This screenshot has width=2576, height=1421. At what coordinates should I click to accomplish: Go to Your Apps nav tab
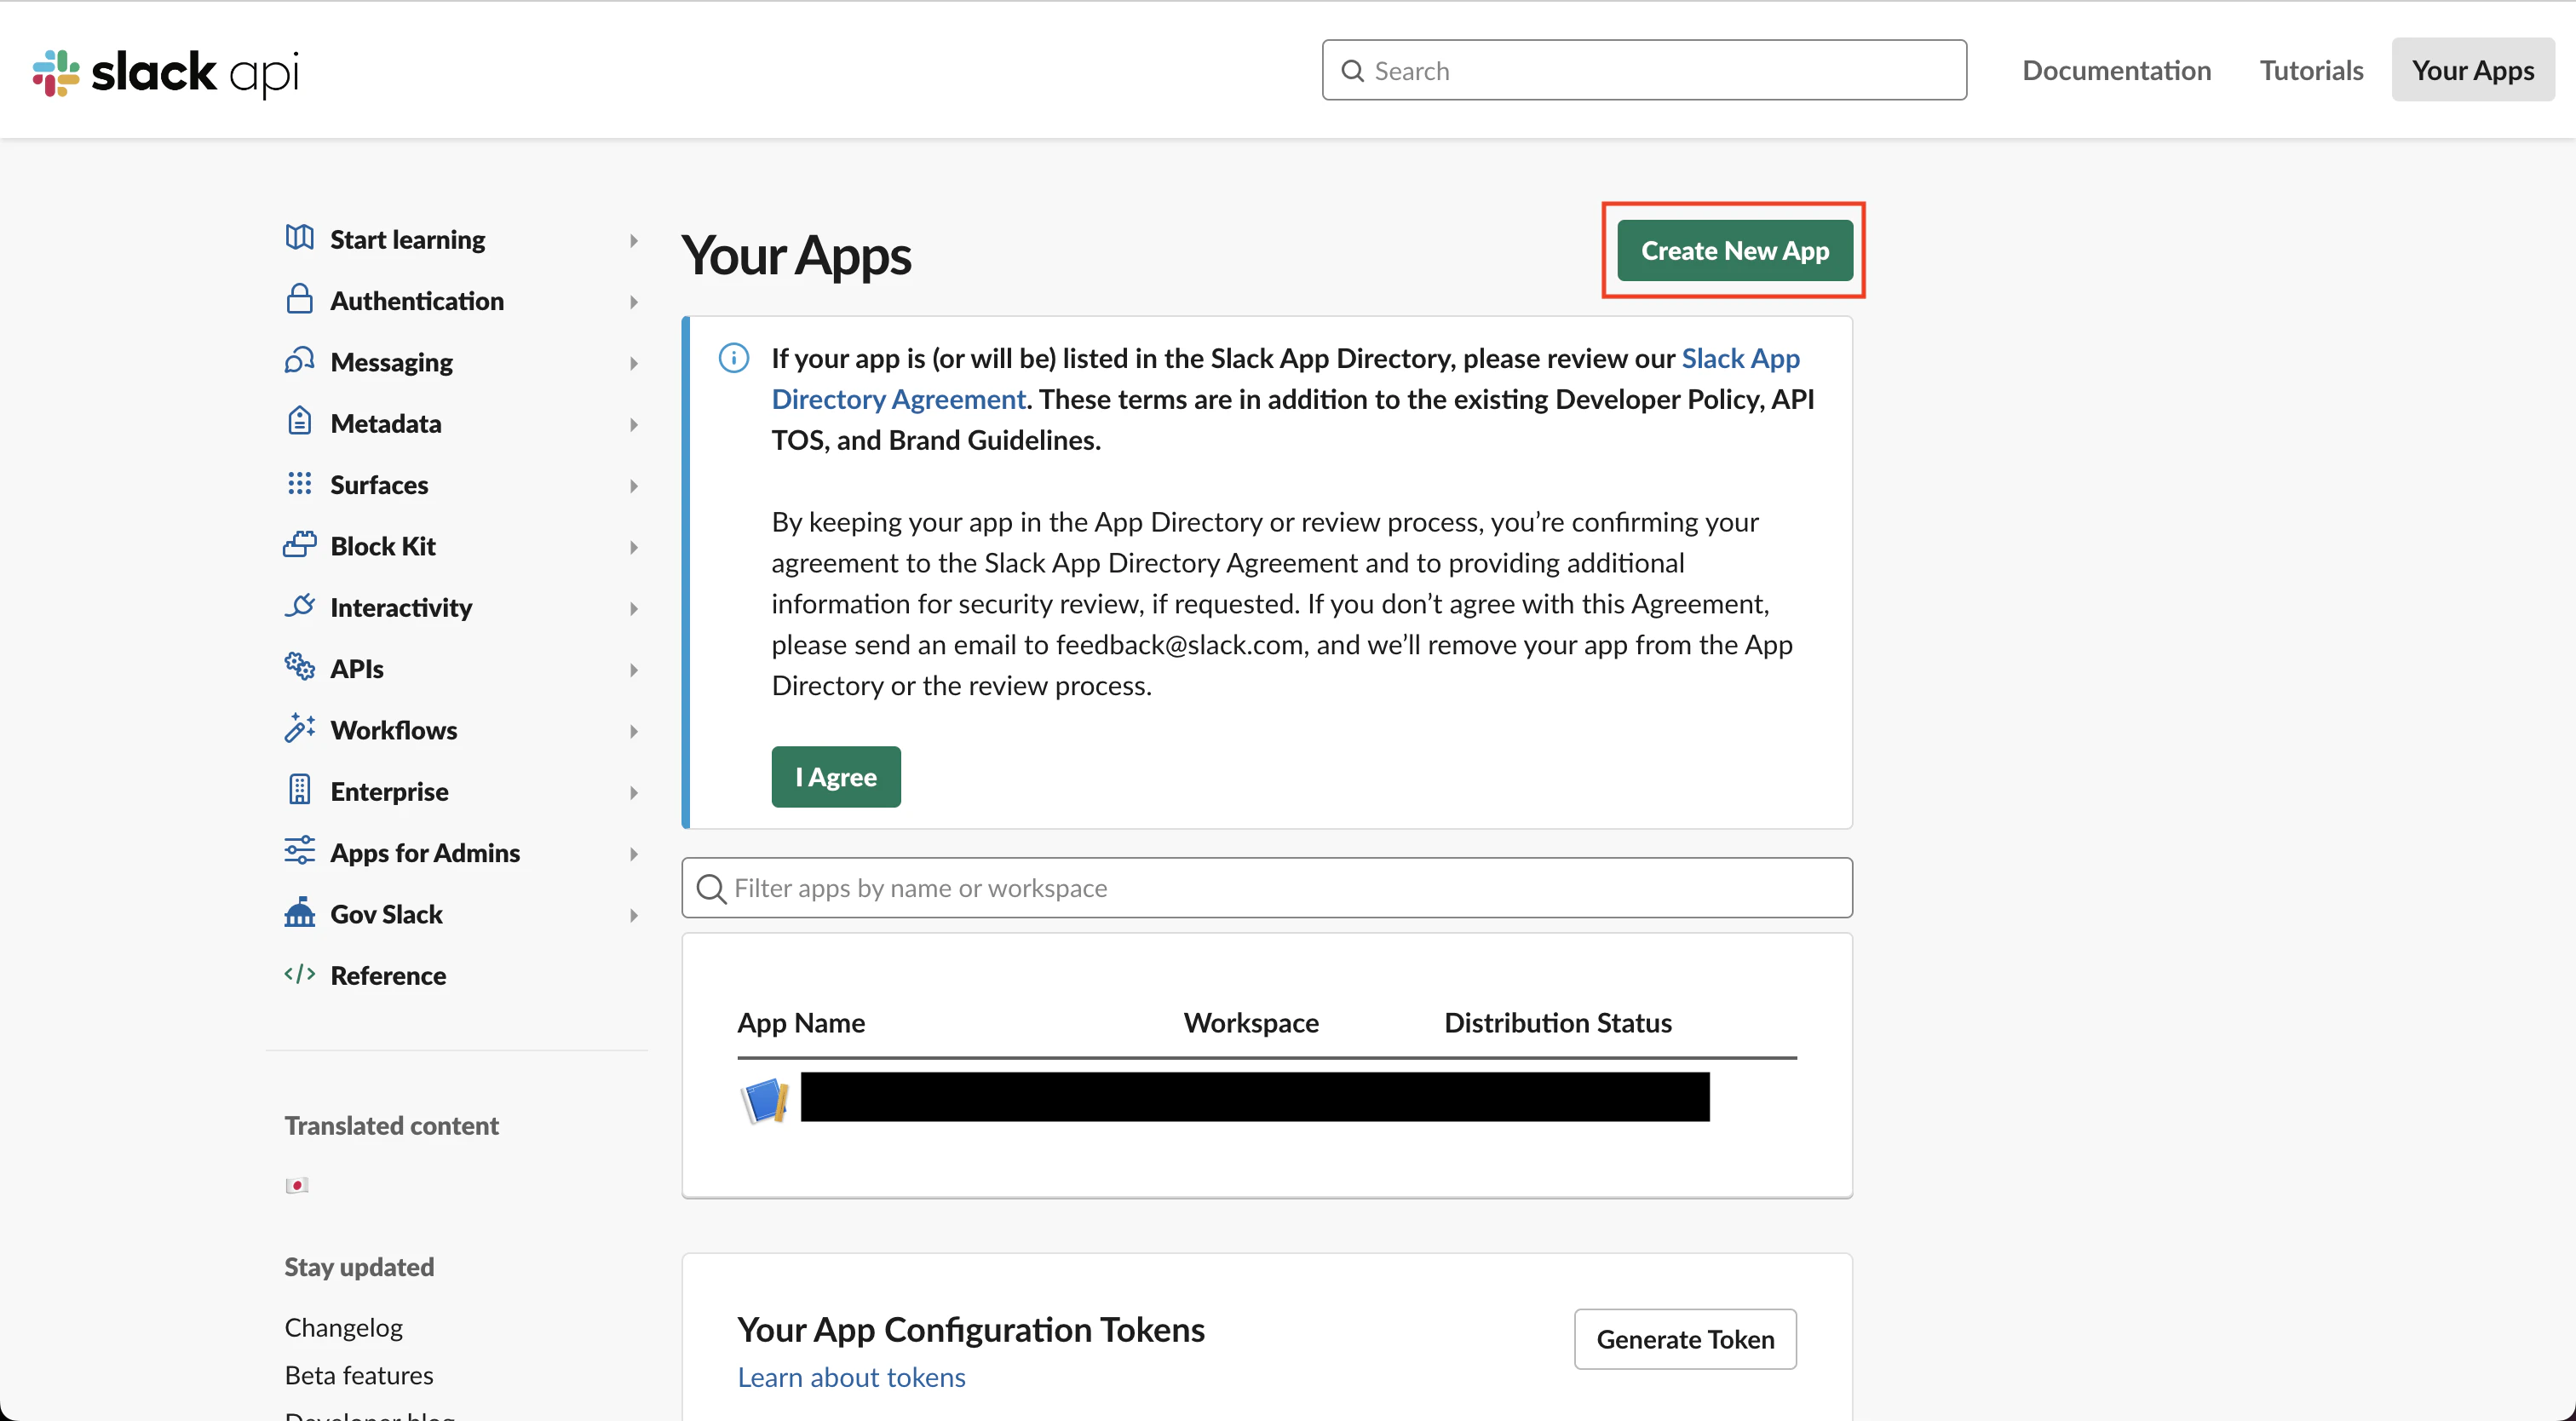[x=2472, y=70]
